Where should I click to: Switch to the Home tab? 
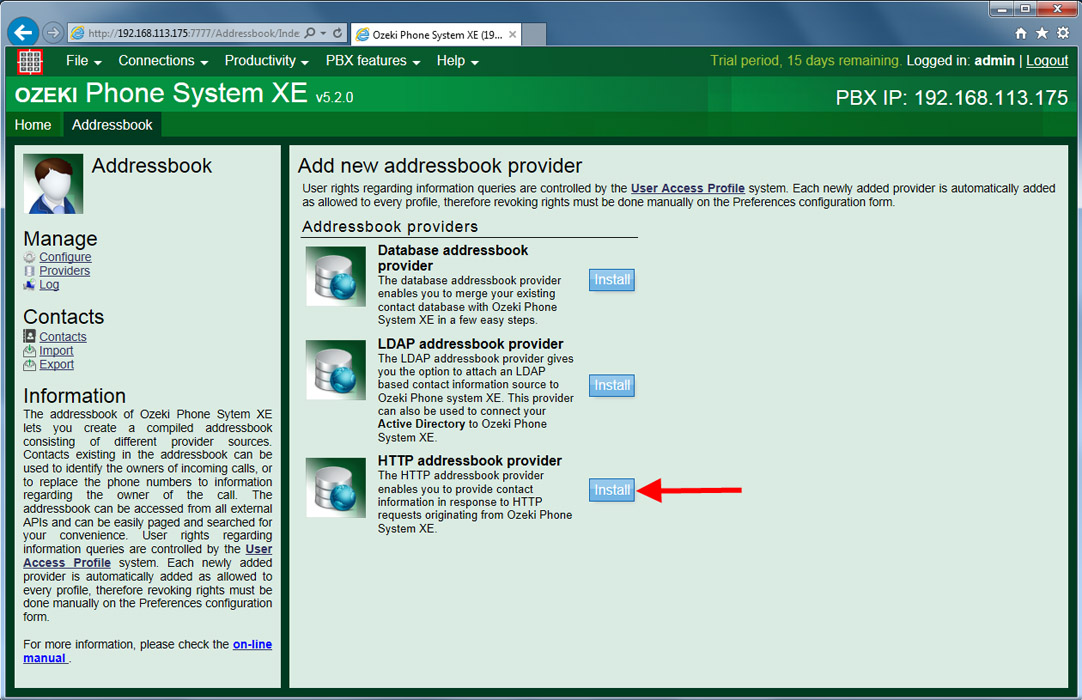[33, 125]
